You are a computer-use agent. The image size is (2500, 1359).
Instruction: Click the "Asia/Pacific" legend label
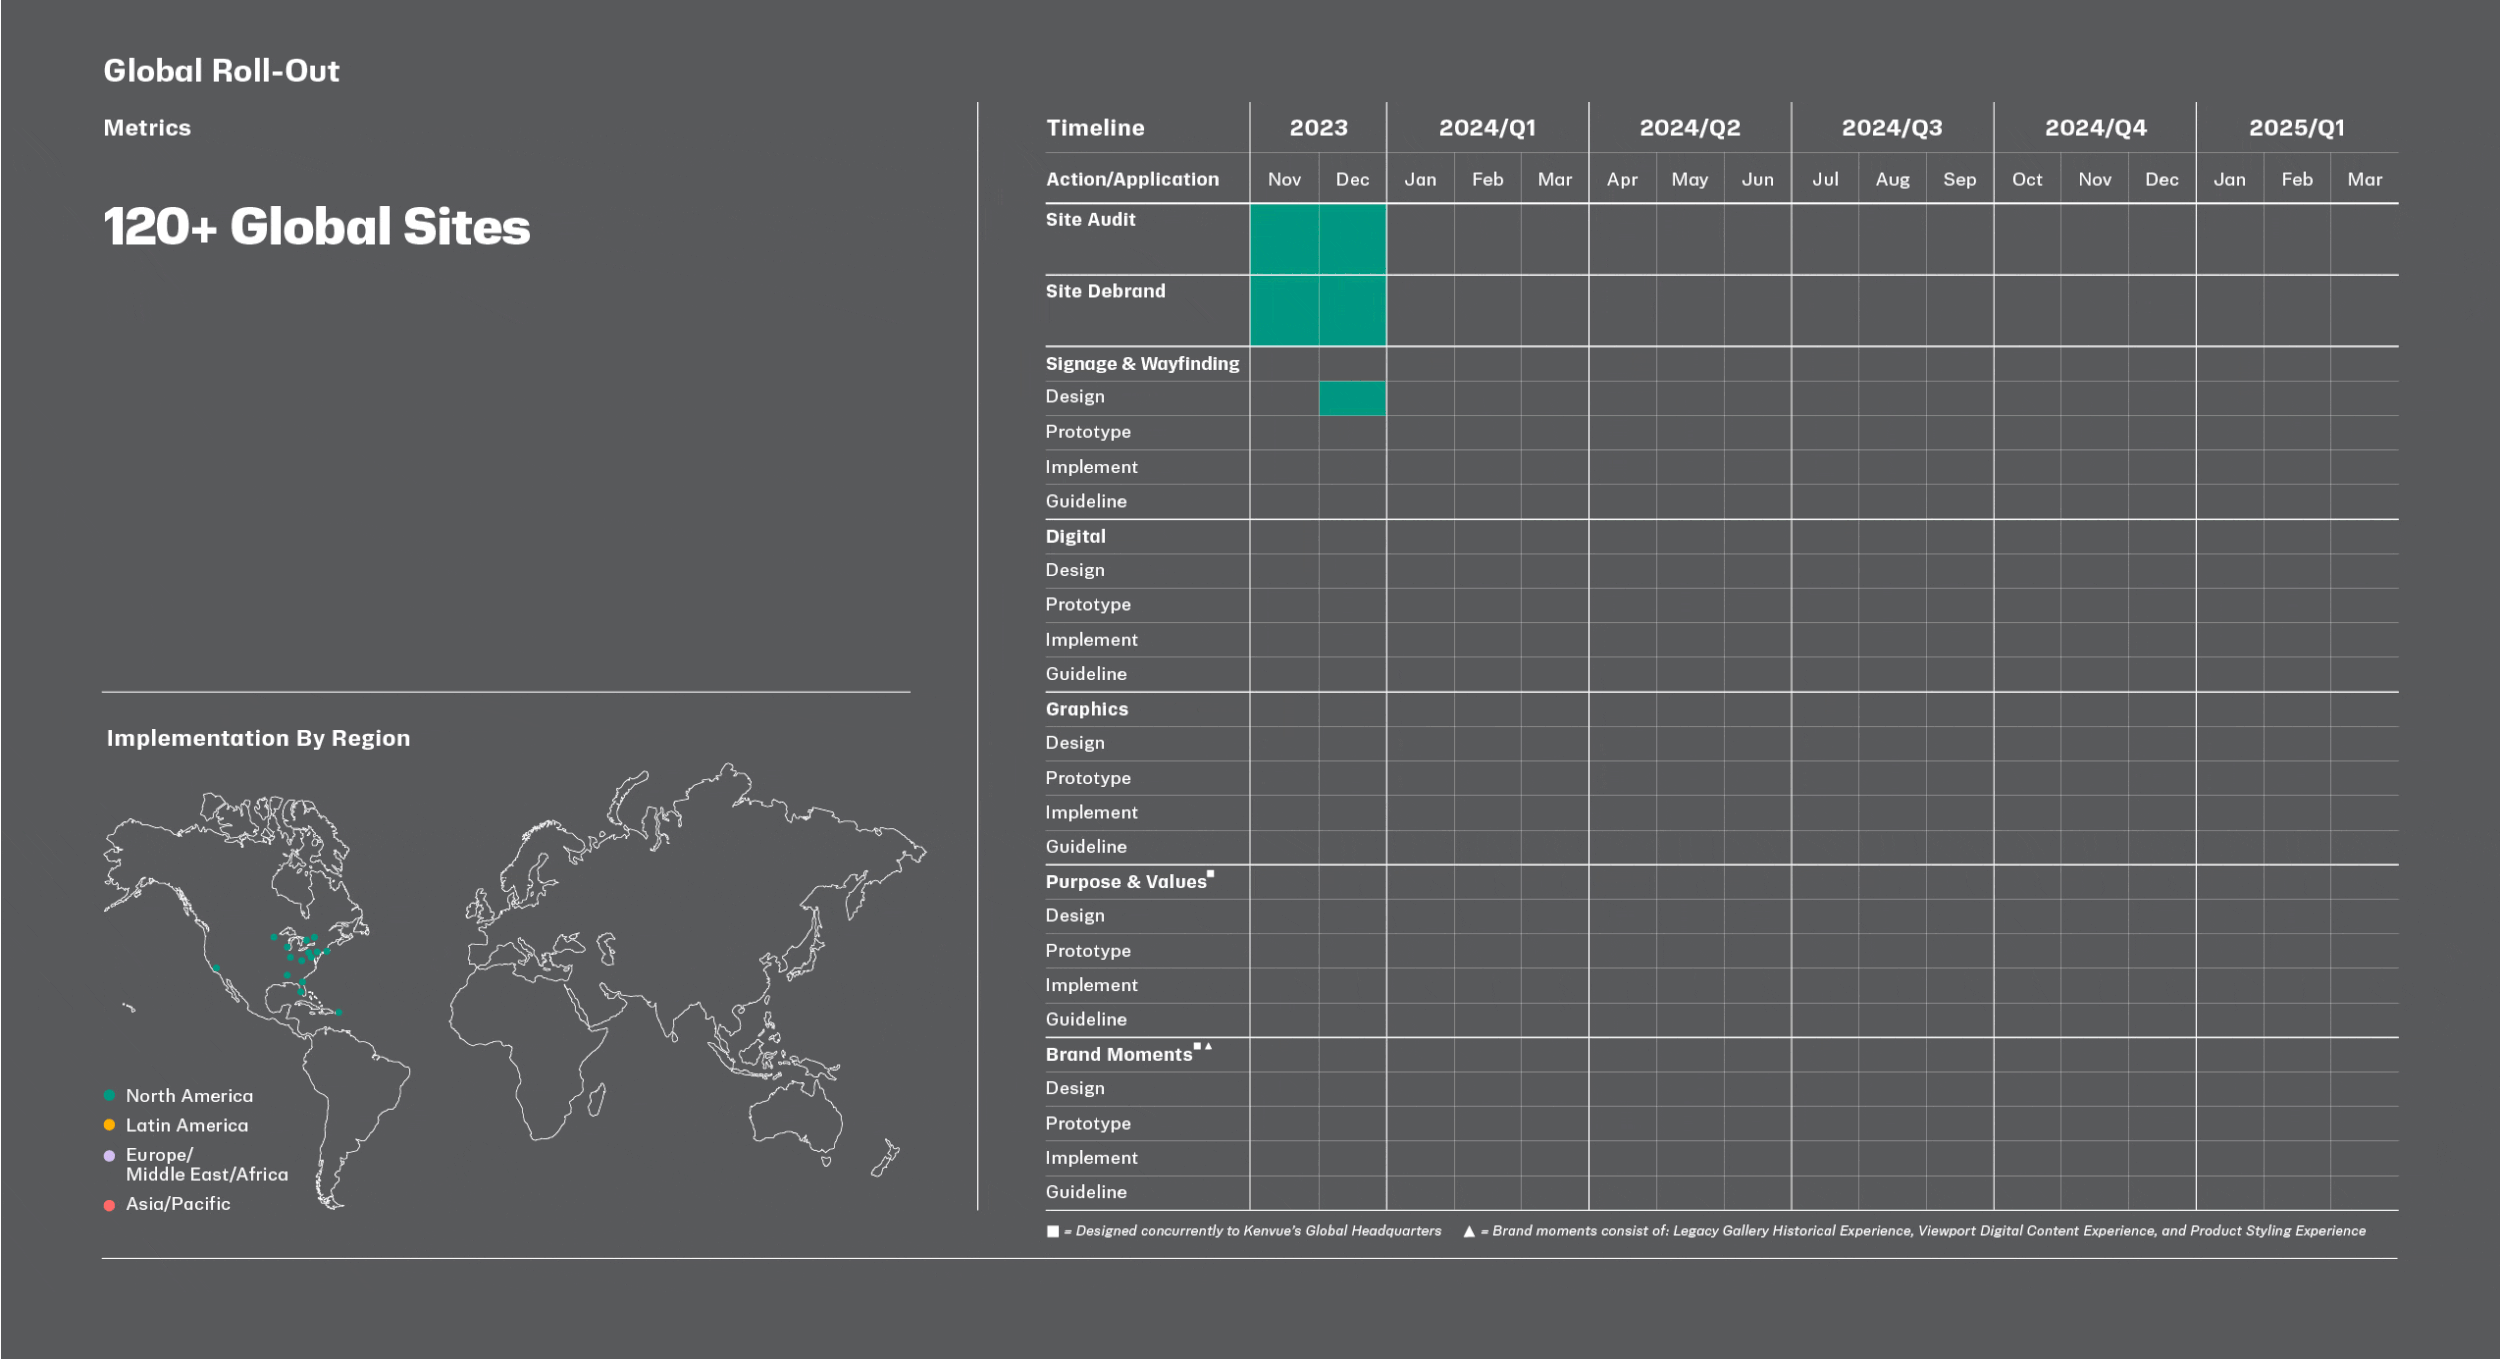pyautogui.click(x=178, y=1204)
